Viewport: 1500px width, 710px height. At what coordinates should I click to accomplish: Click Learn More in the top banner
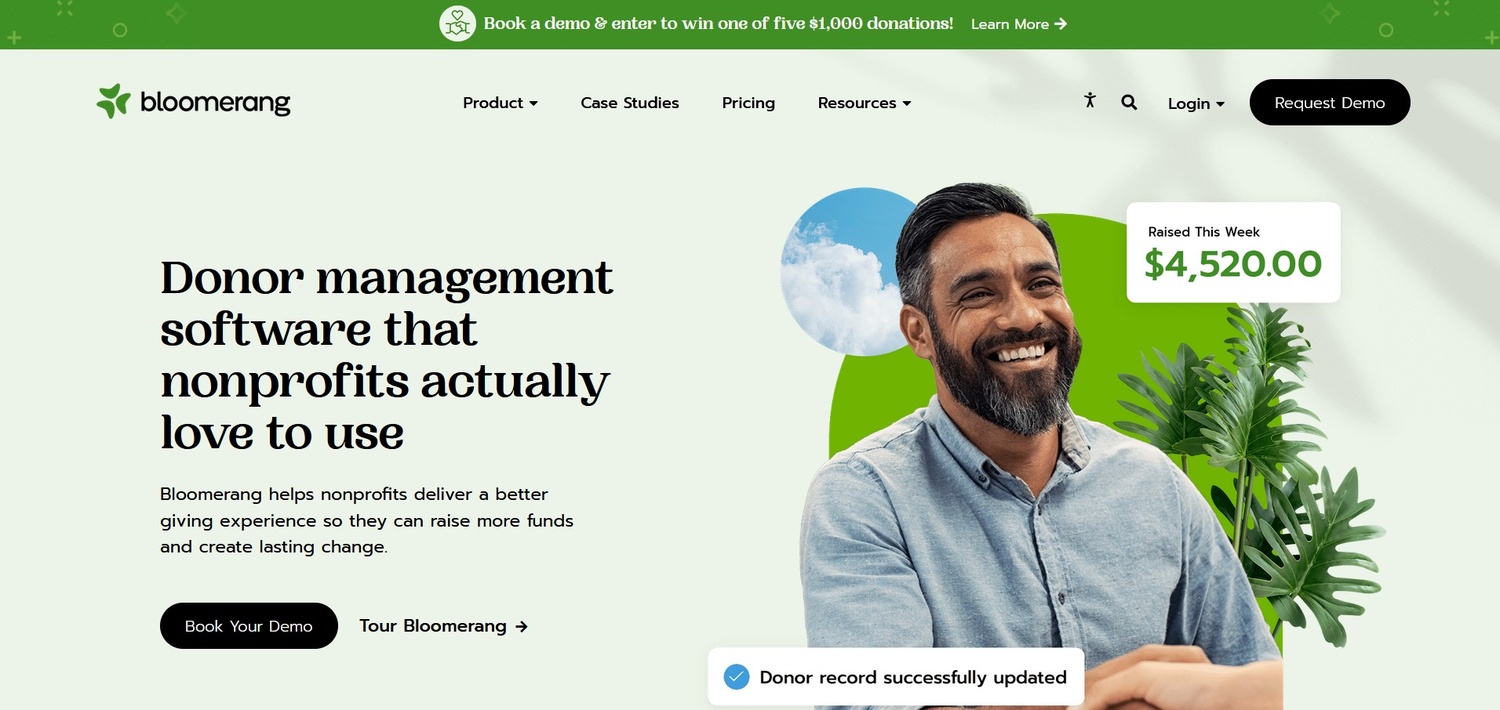pos(1019,24)
